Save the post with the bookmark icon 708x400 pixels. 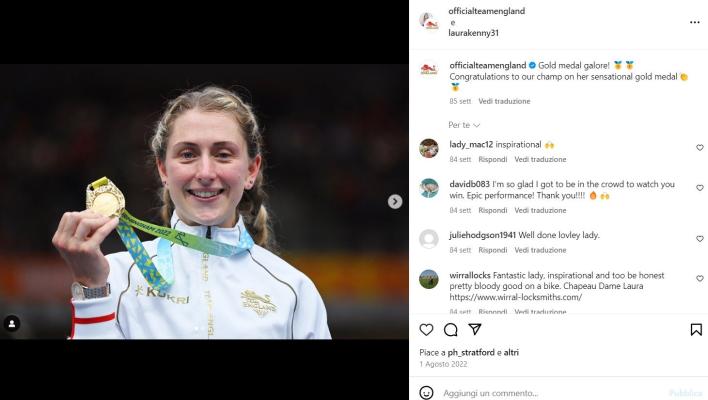click(696, 330)
